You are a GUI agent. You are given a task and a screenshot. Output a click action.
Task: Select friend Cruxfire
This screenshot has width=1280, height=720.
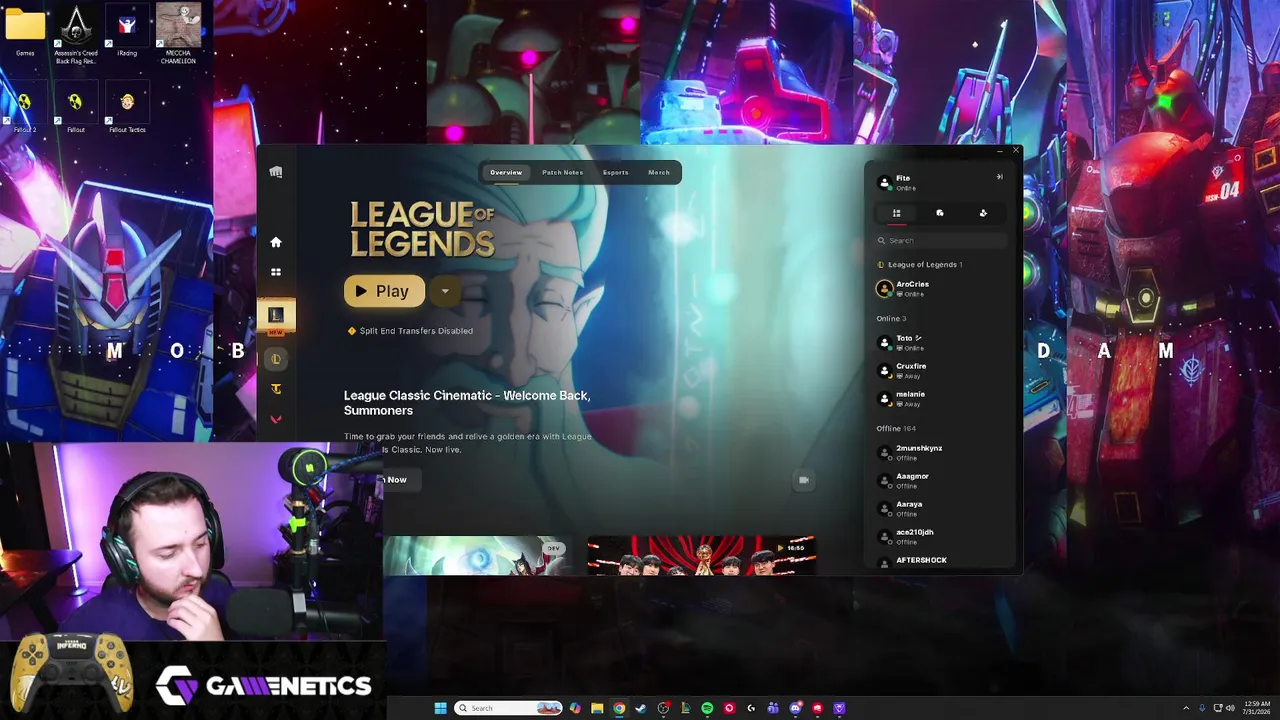tap(940, 371)
